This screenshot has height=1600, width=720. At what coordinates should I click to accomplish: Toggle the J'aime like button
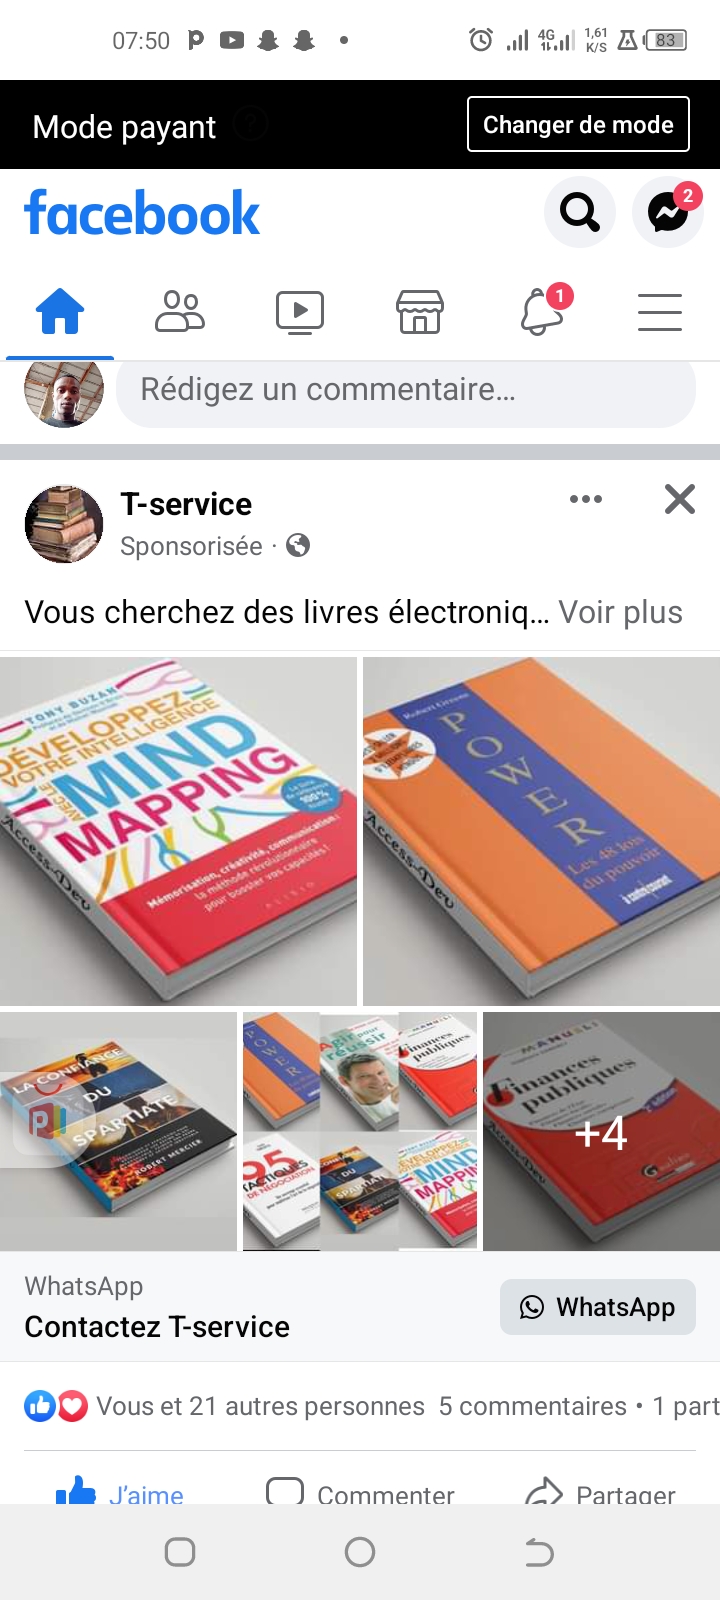120,1492
